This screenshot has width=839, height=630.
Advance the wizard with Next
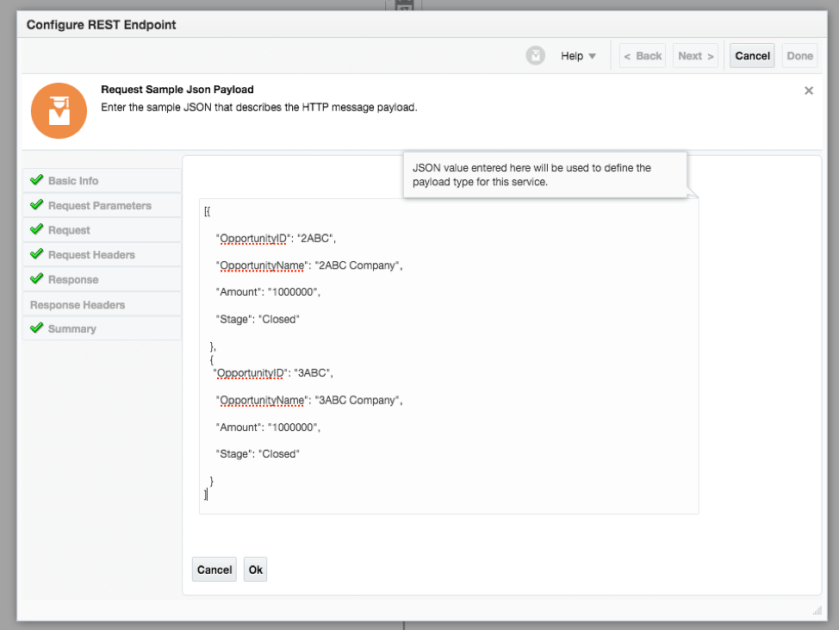(696, 56)
